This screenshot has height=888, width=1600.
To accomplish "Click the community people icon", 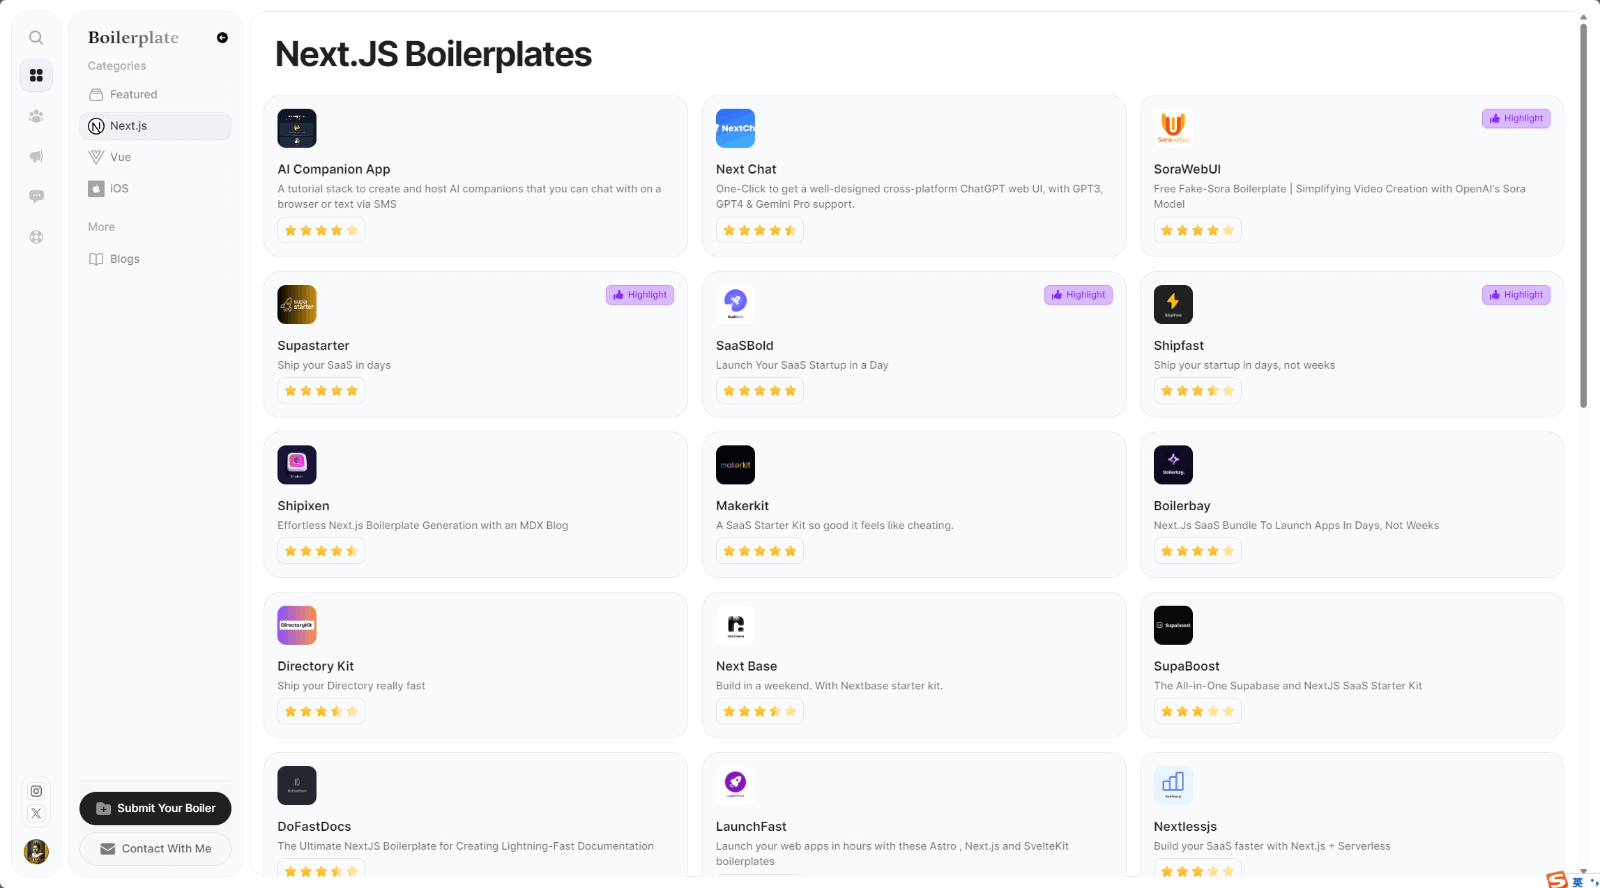I will (x=36, y=116).
